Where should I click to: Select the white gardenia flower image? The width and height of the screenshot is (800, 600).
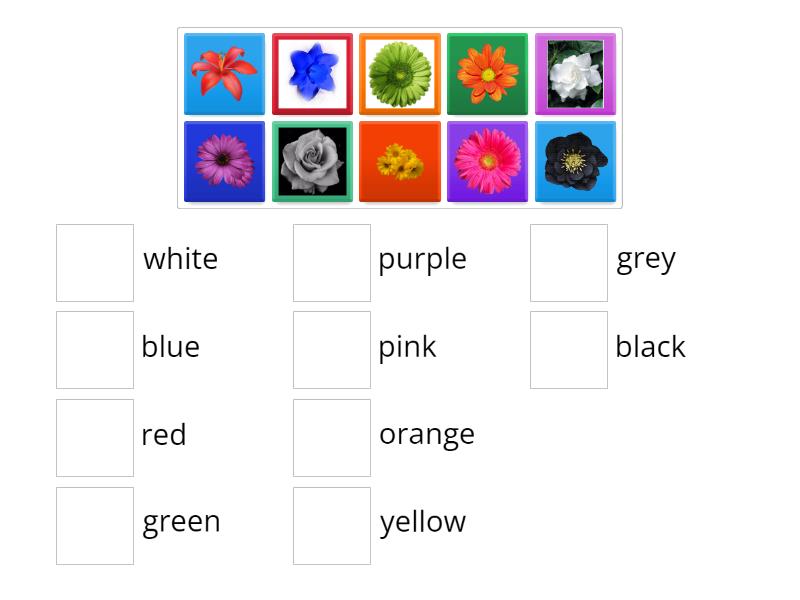576,73
